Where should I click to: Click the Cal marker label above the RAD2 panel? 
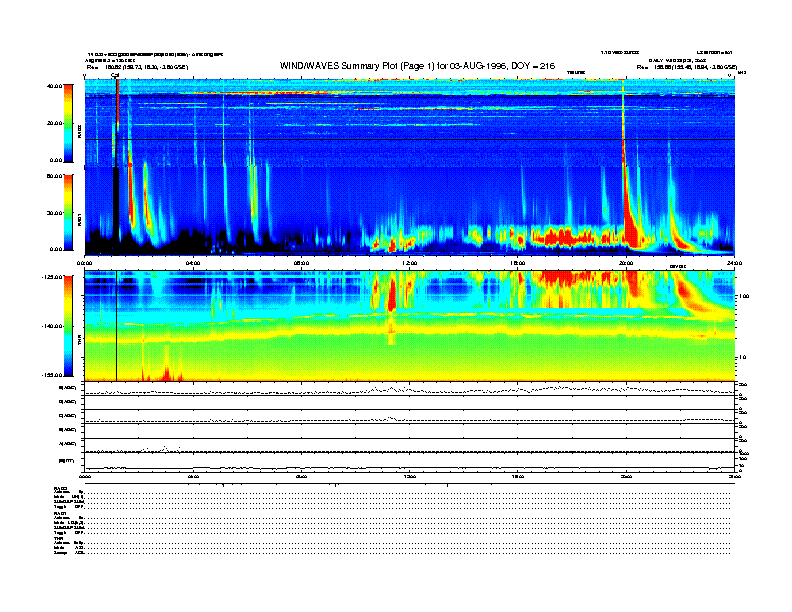pyautogui.click(x=115, y=76)
